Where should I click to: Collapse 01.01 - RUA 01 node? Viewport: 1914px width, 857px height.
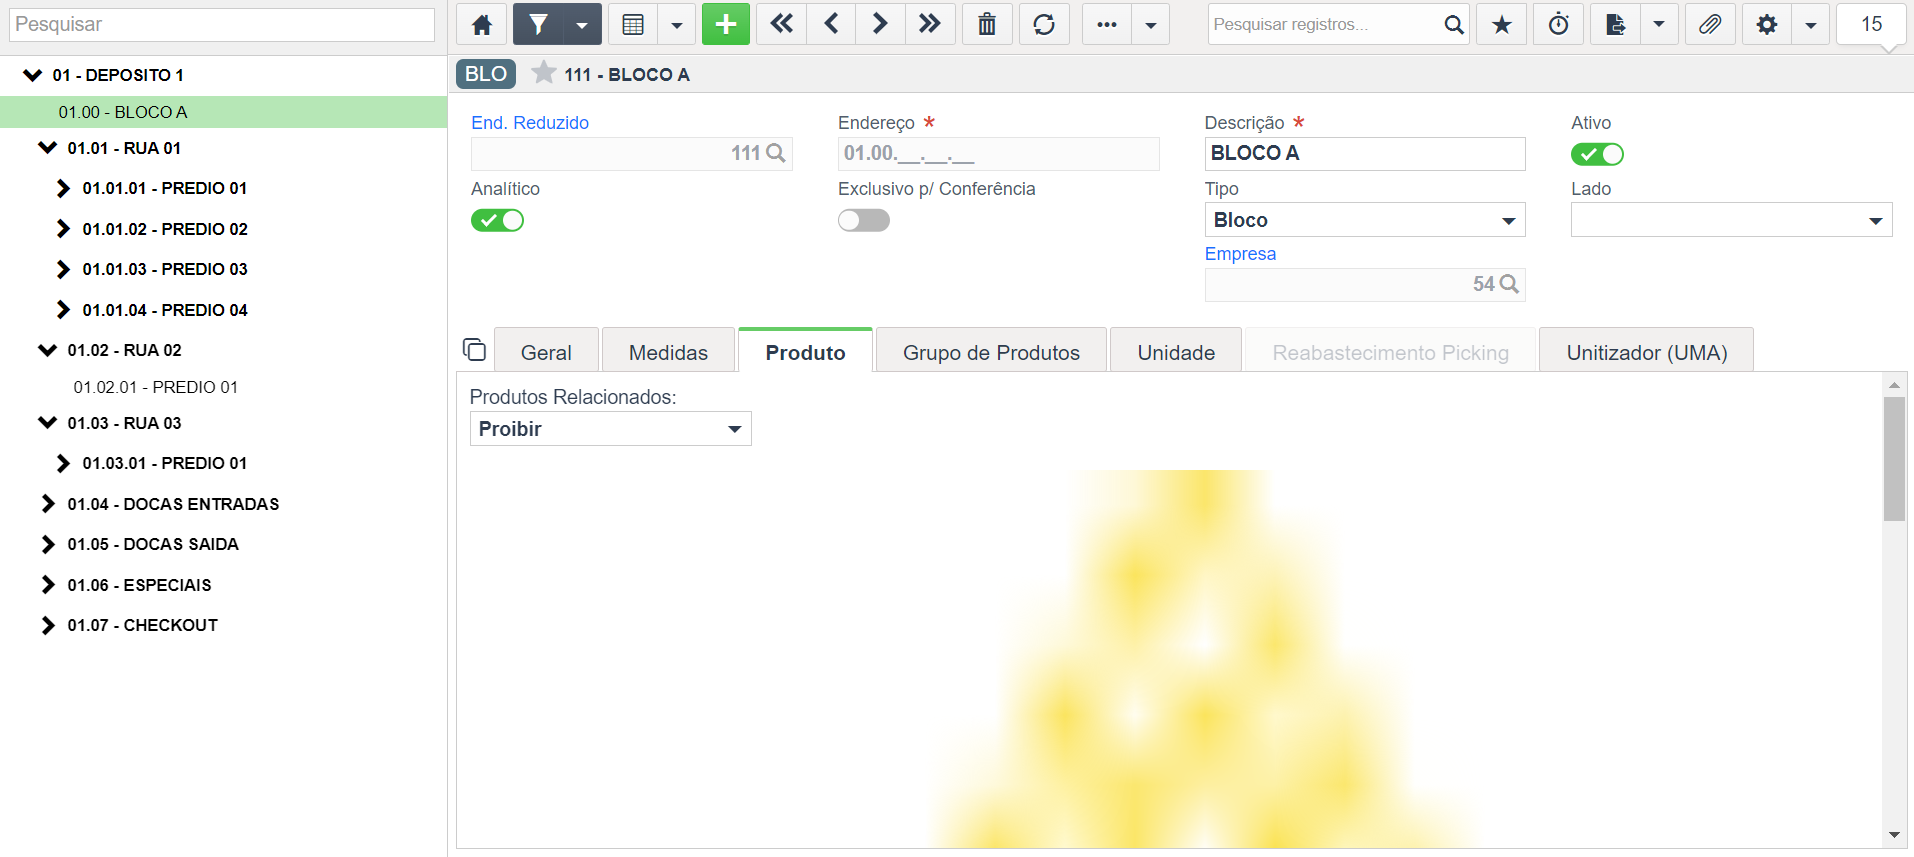point(47,148)
